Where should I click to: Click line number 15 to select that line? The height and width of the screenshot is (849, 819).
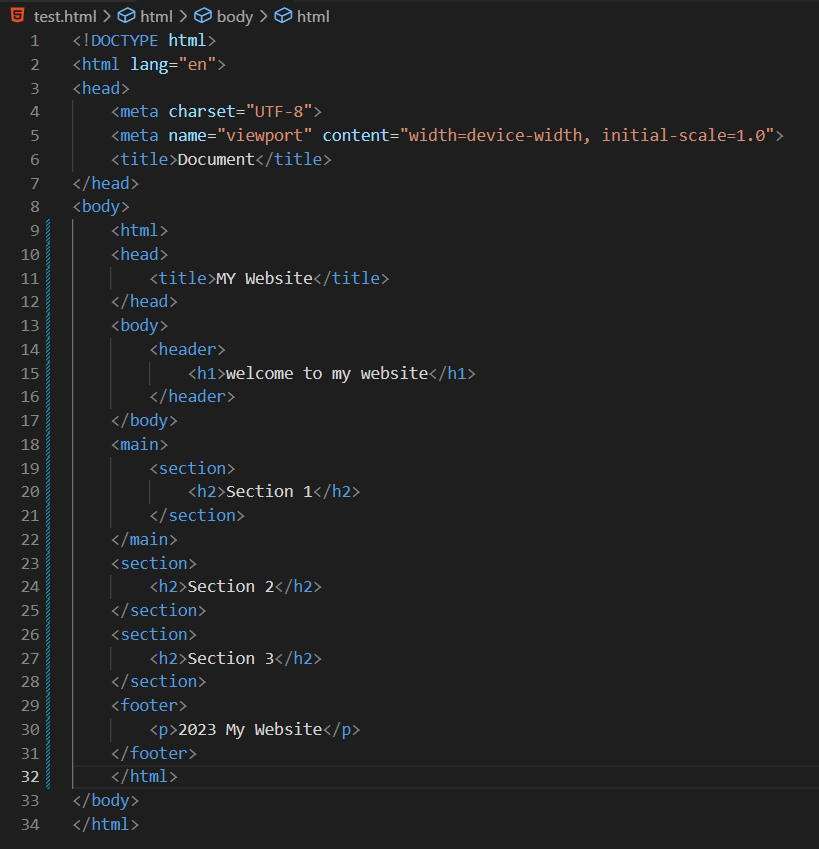tap(30, 372)
